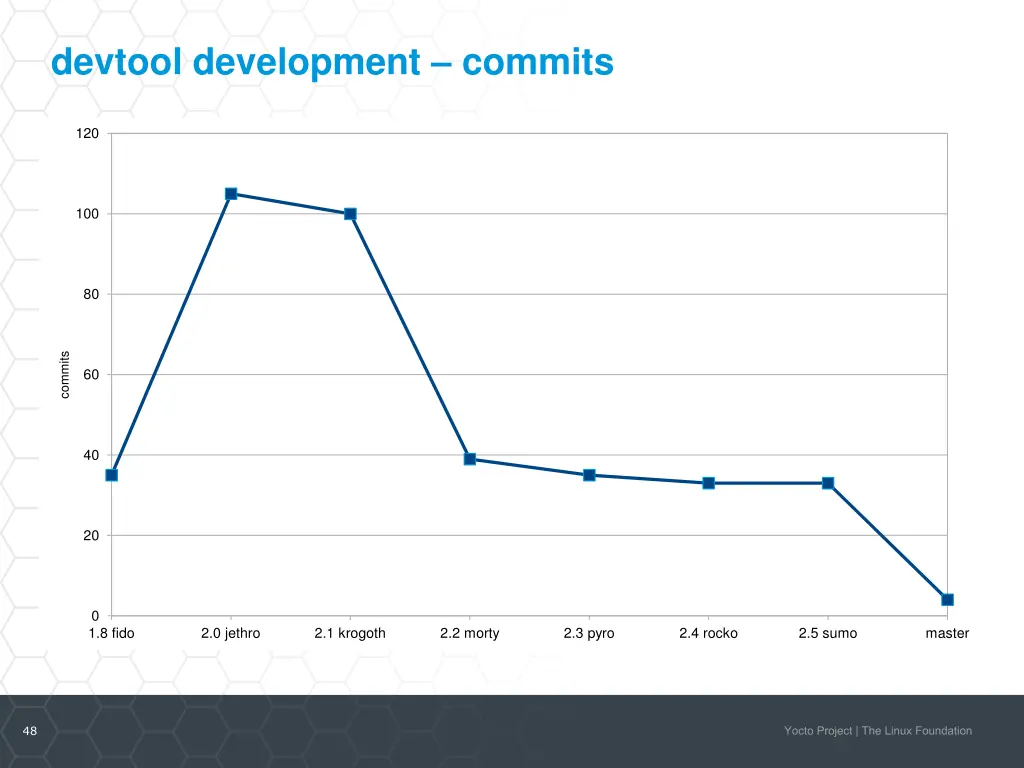Click 'Yocto Project | The Linux Foundation' footer text
This screenshot has width=1024, height=768.
(x=877, y=731)
